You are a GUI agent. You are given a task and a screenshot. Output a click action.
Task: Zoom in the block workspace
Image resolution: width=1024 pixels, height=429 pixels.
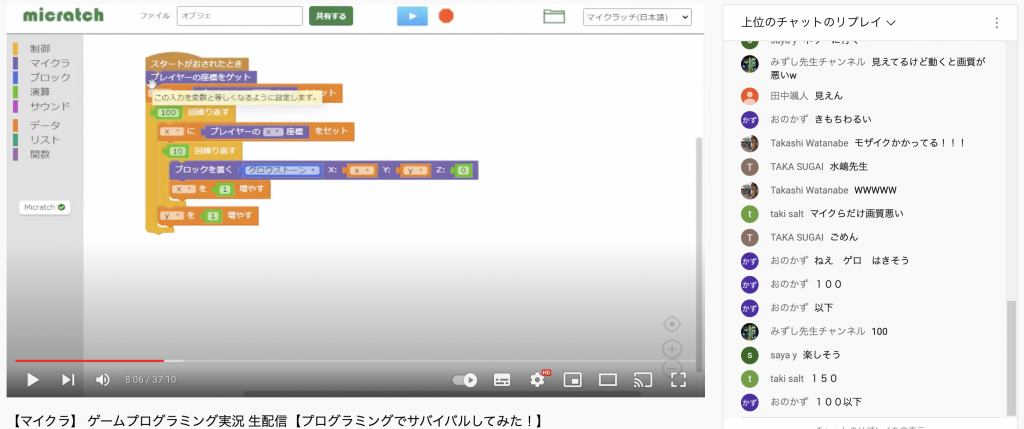(673, 348)
